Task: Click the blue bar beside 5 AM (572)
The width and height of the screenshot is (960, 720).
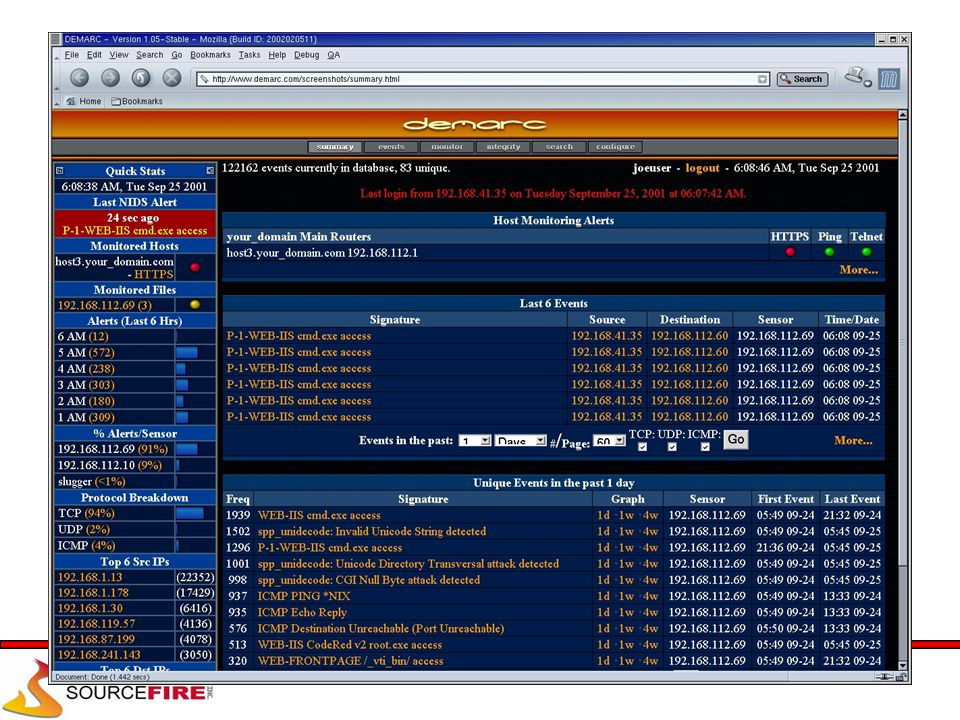Action: pos(187,353)
